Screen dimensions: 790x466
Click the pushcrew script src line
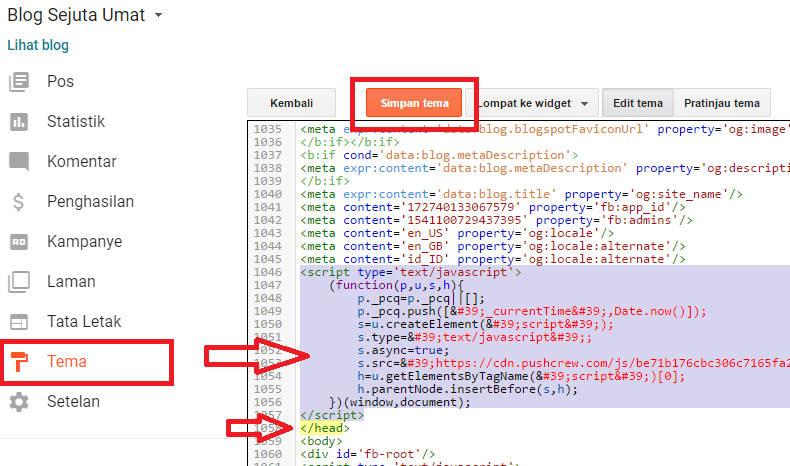[573, 363]
